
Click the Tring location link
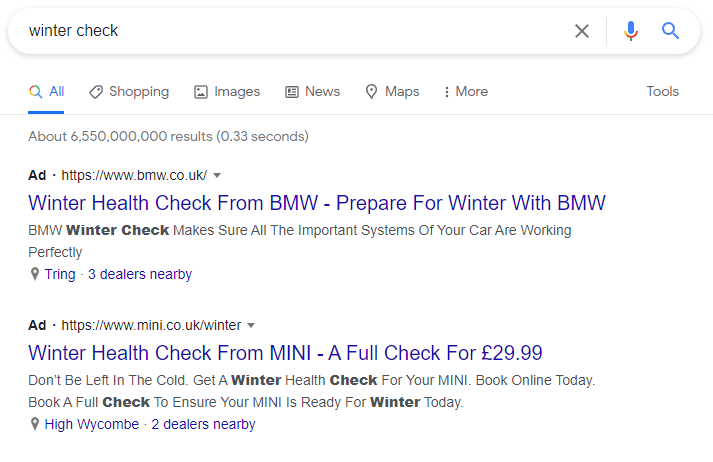click(60, 274)
